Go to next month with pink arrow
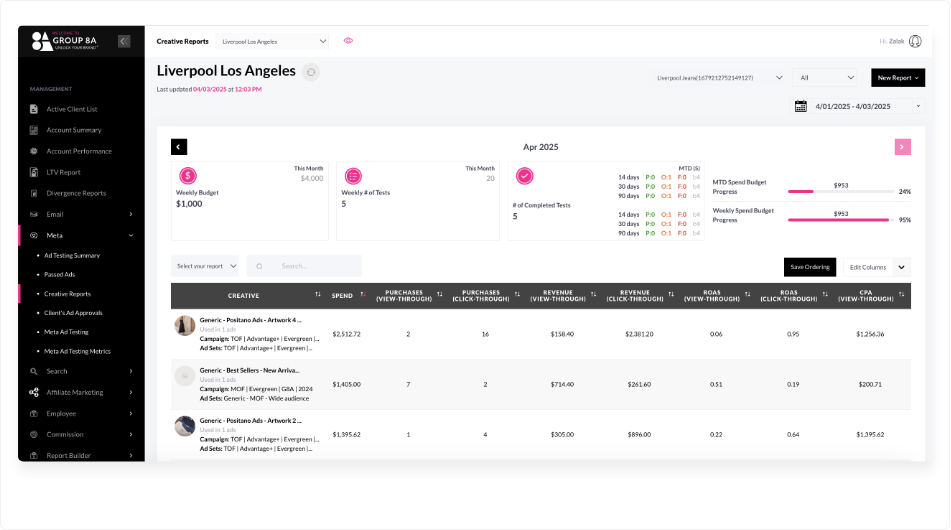Image resolution: width=951 pixels, height=530 pixels. pyautogui.click(x=902, y=147)
